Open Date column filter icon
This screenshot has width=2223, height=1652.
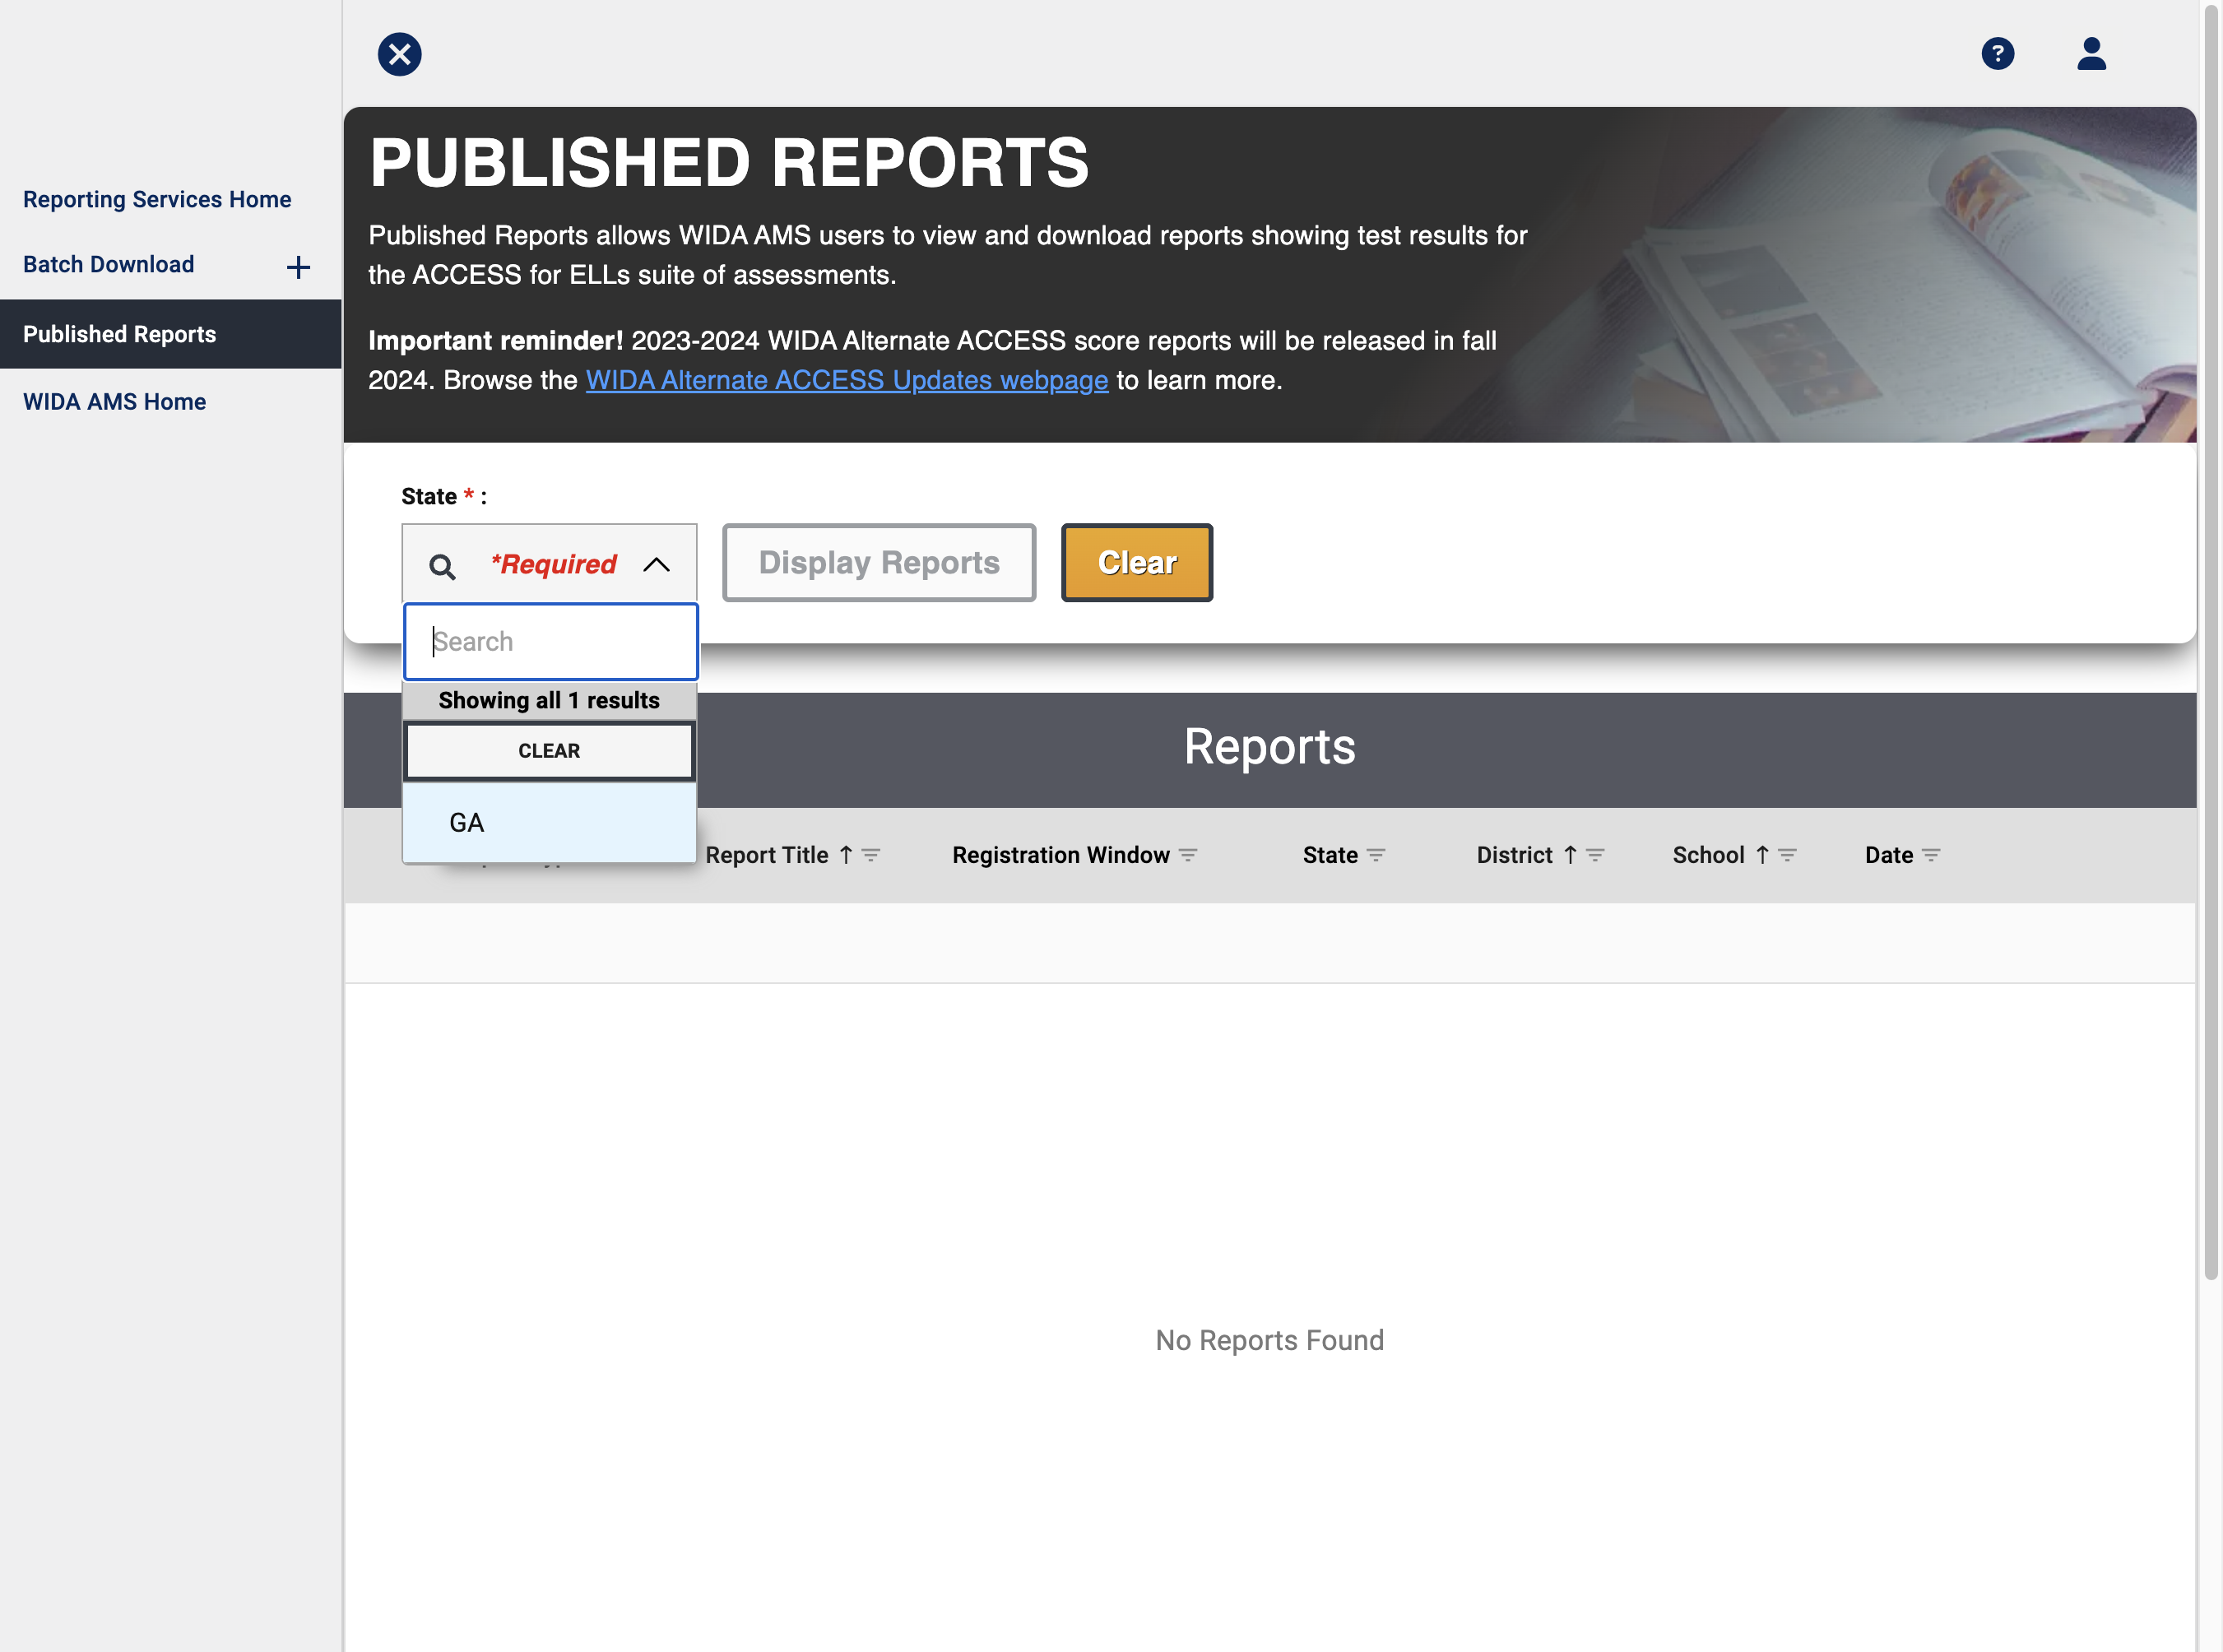pyautogui.click(x=1931, y=855)
